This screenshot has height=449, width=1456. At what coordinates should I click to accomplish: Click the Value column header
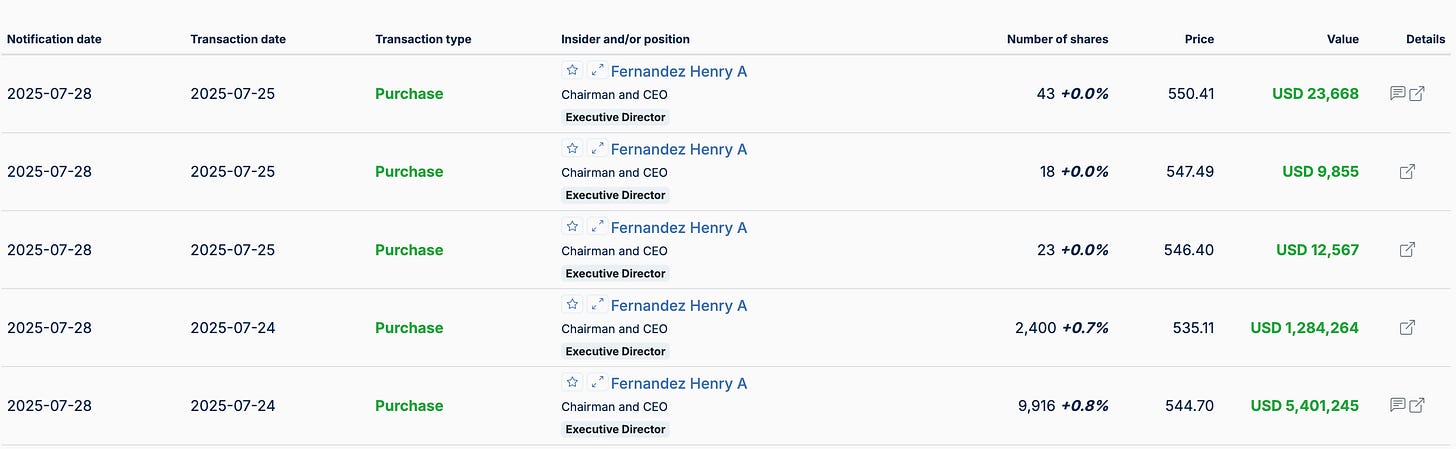pos(1343,40)
